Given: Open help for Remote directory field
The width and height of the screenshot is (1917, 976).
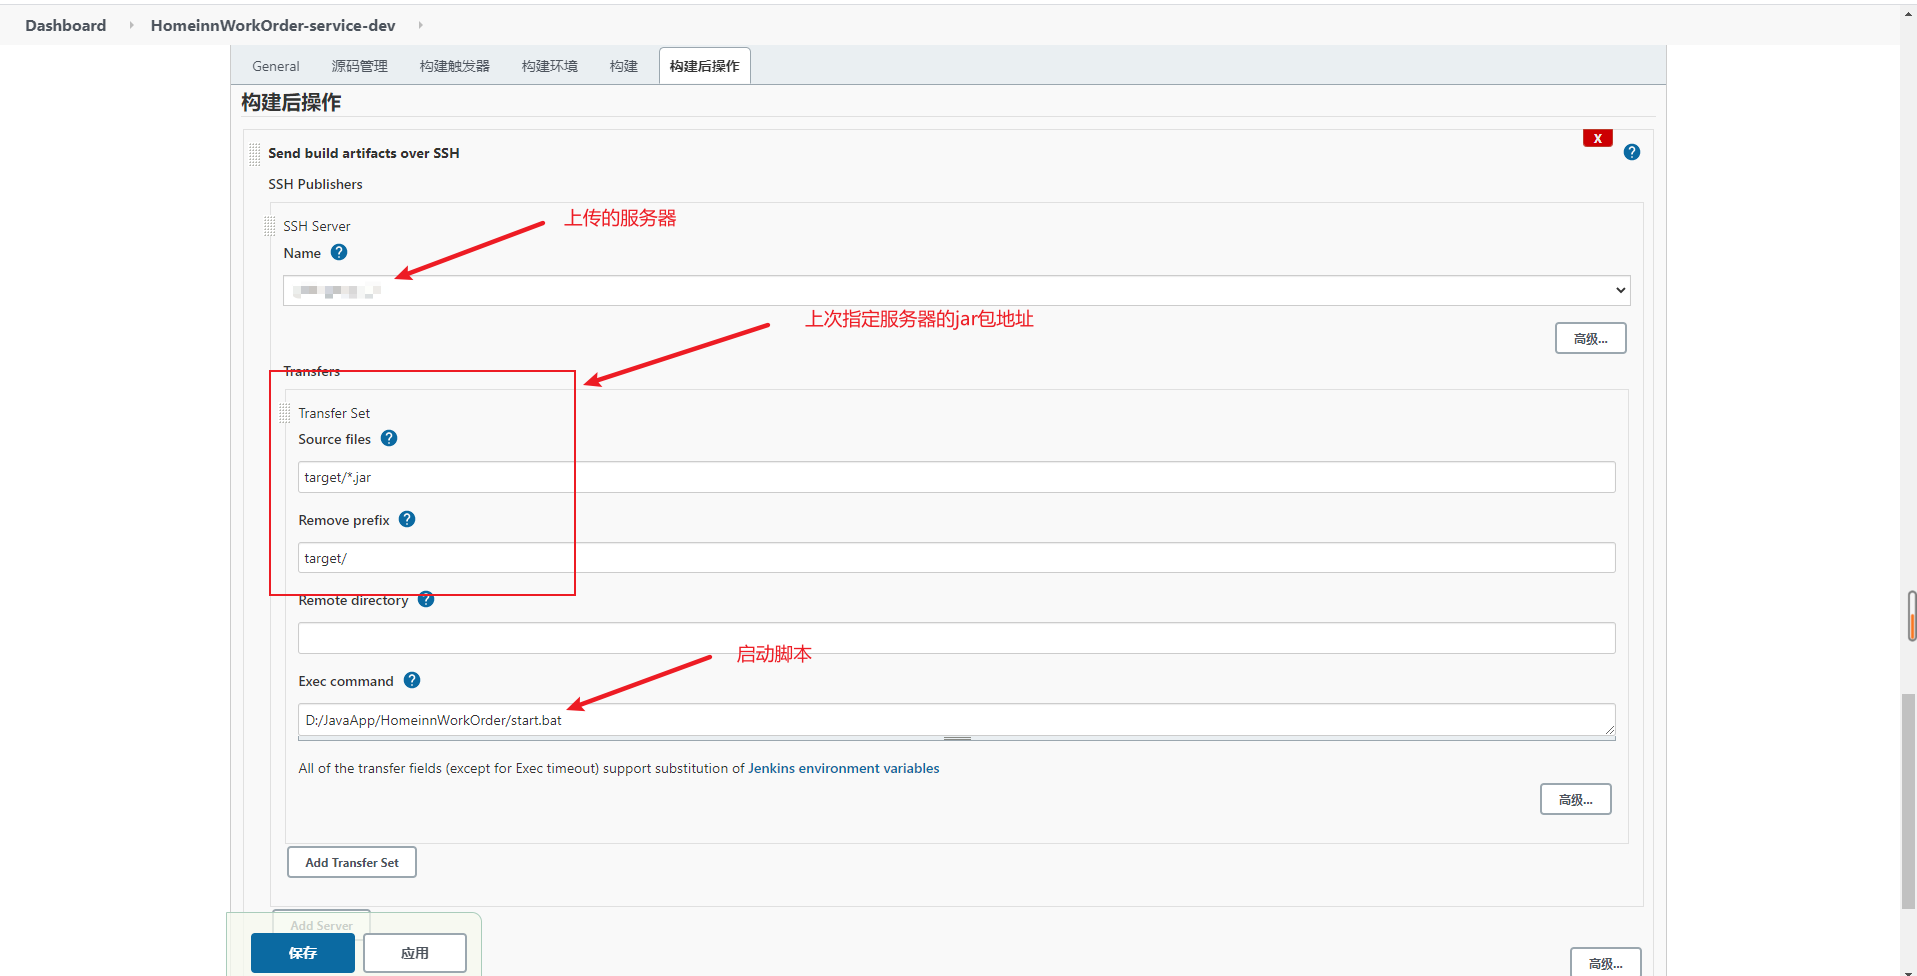Looking at the screenshot, I should (426, 599).
